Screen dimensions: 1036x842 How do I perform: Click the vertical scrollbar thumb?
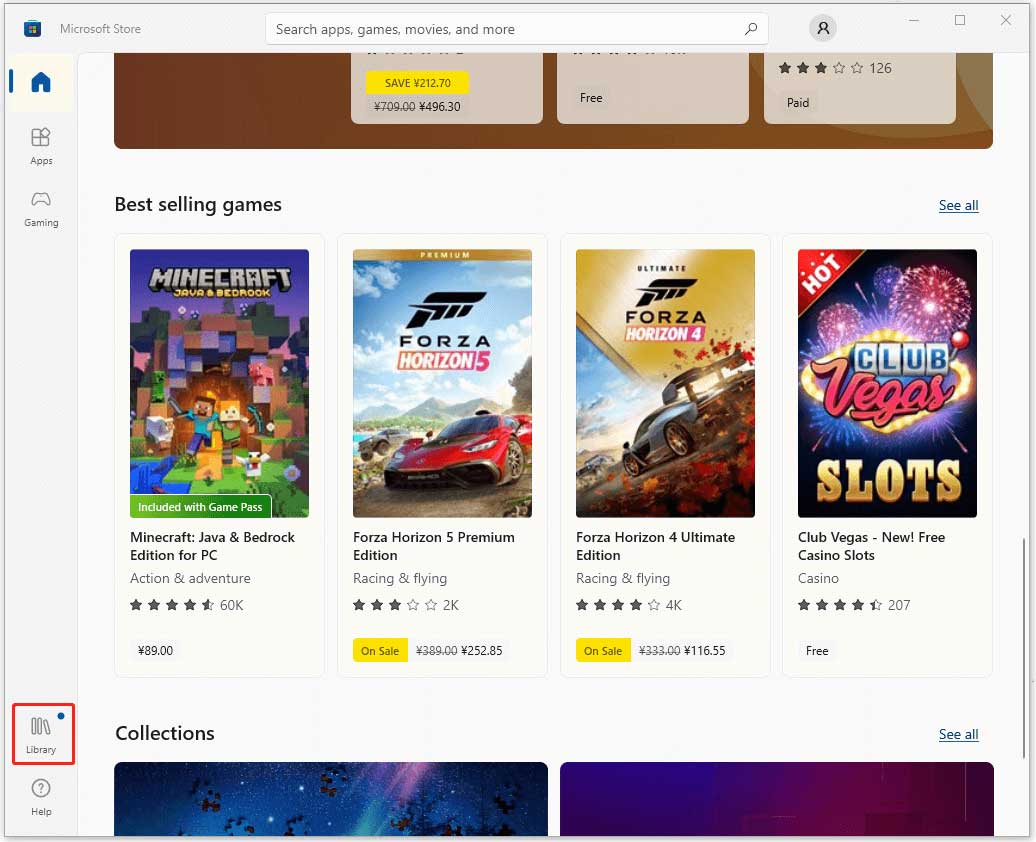(x=1024, y=648)
